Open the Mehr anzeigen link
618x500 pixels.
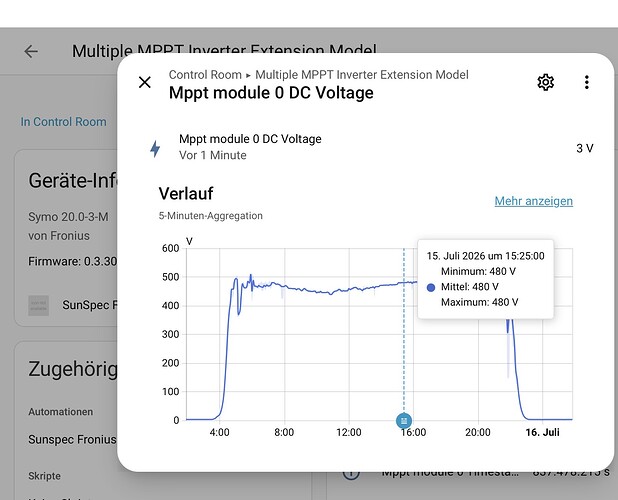(534, 201)
